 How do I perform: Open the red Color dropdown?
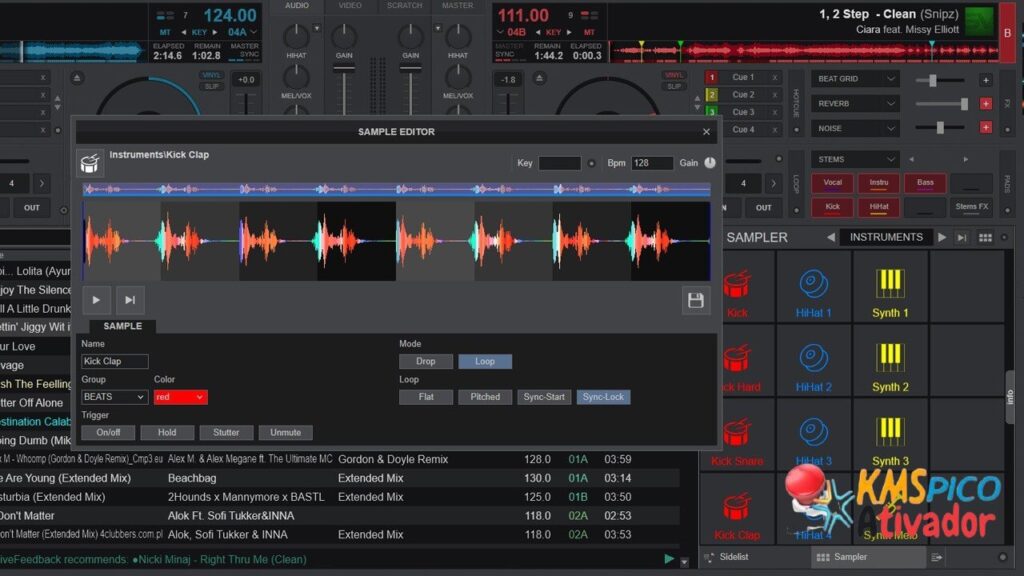tap(181, 396)
